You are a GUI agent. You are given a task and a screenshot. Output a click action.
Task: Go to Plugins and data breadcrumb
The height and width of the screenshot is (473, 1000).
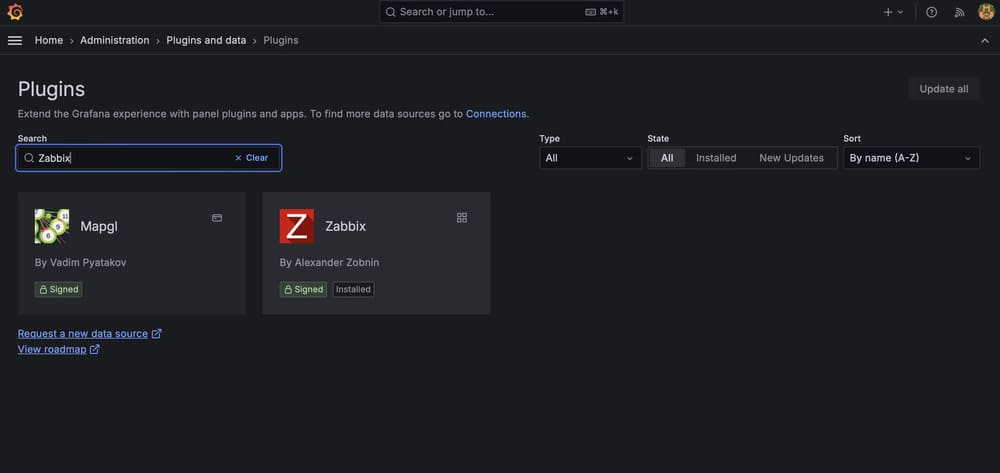tap(206, 40)
